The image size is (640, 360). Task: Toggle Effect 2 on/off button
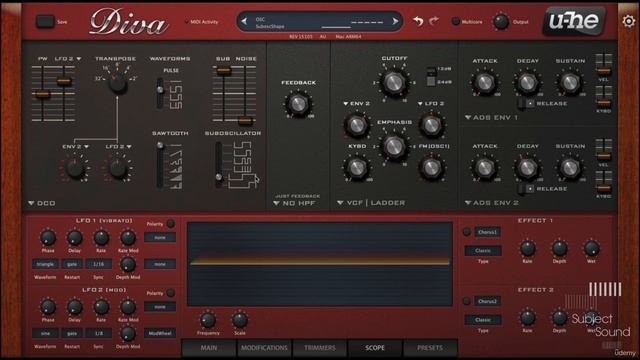coord(467,301)
